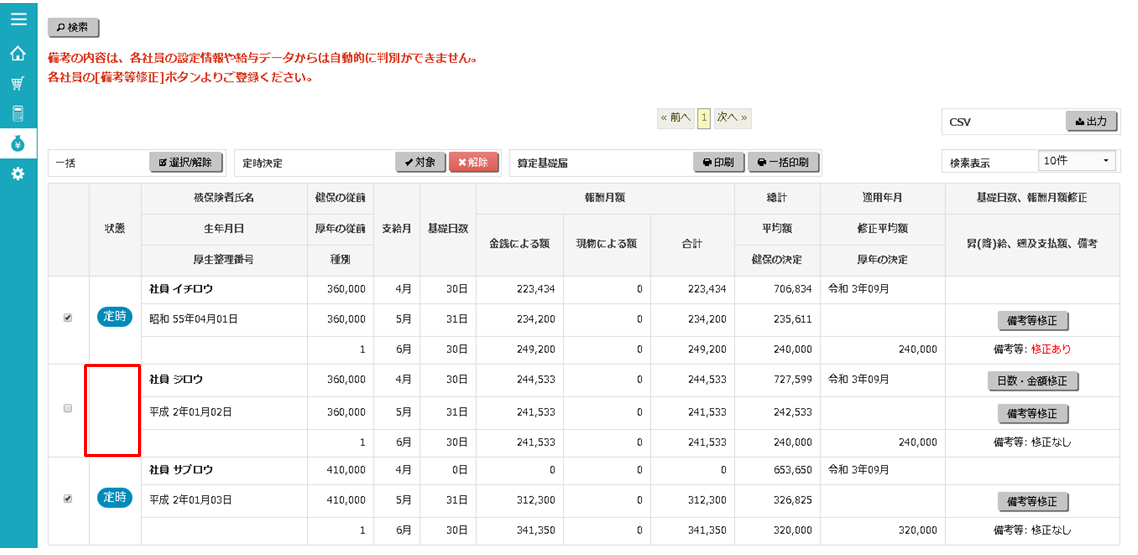Open the shopping cart section in the sidebar

(18, 83)
